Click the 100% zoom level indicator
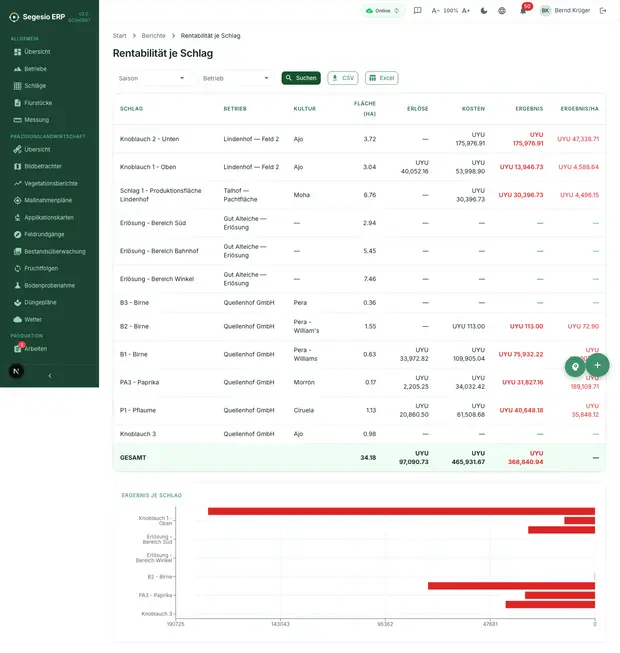 tap(451, 11)
